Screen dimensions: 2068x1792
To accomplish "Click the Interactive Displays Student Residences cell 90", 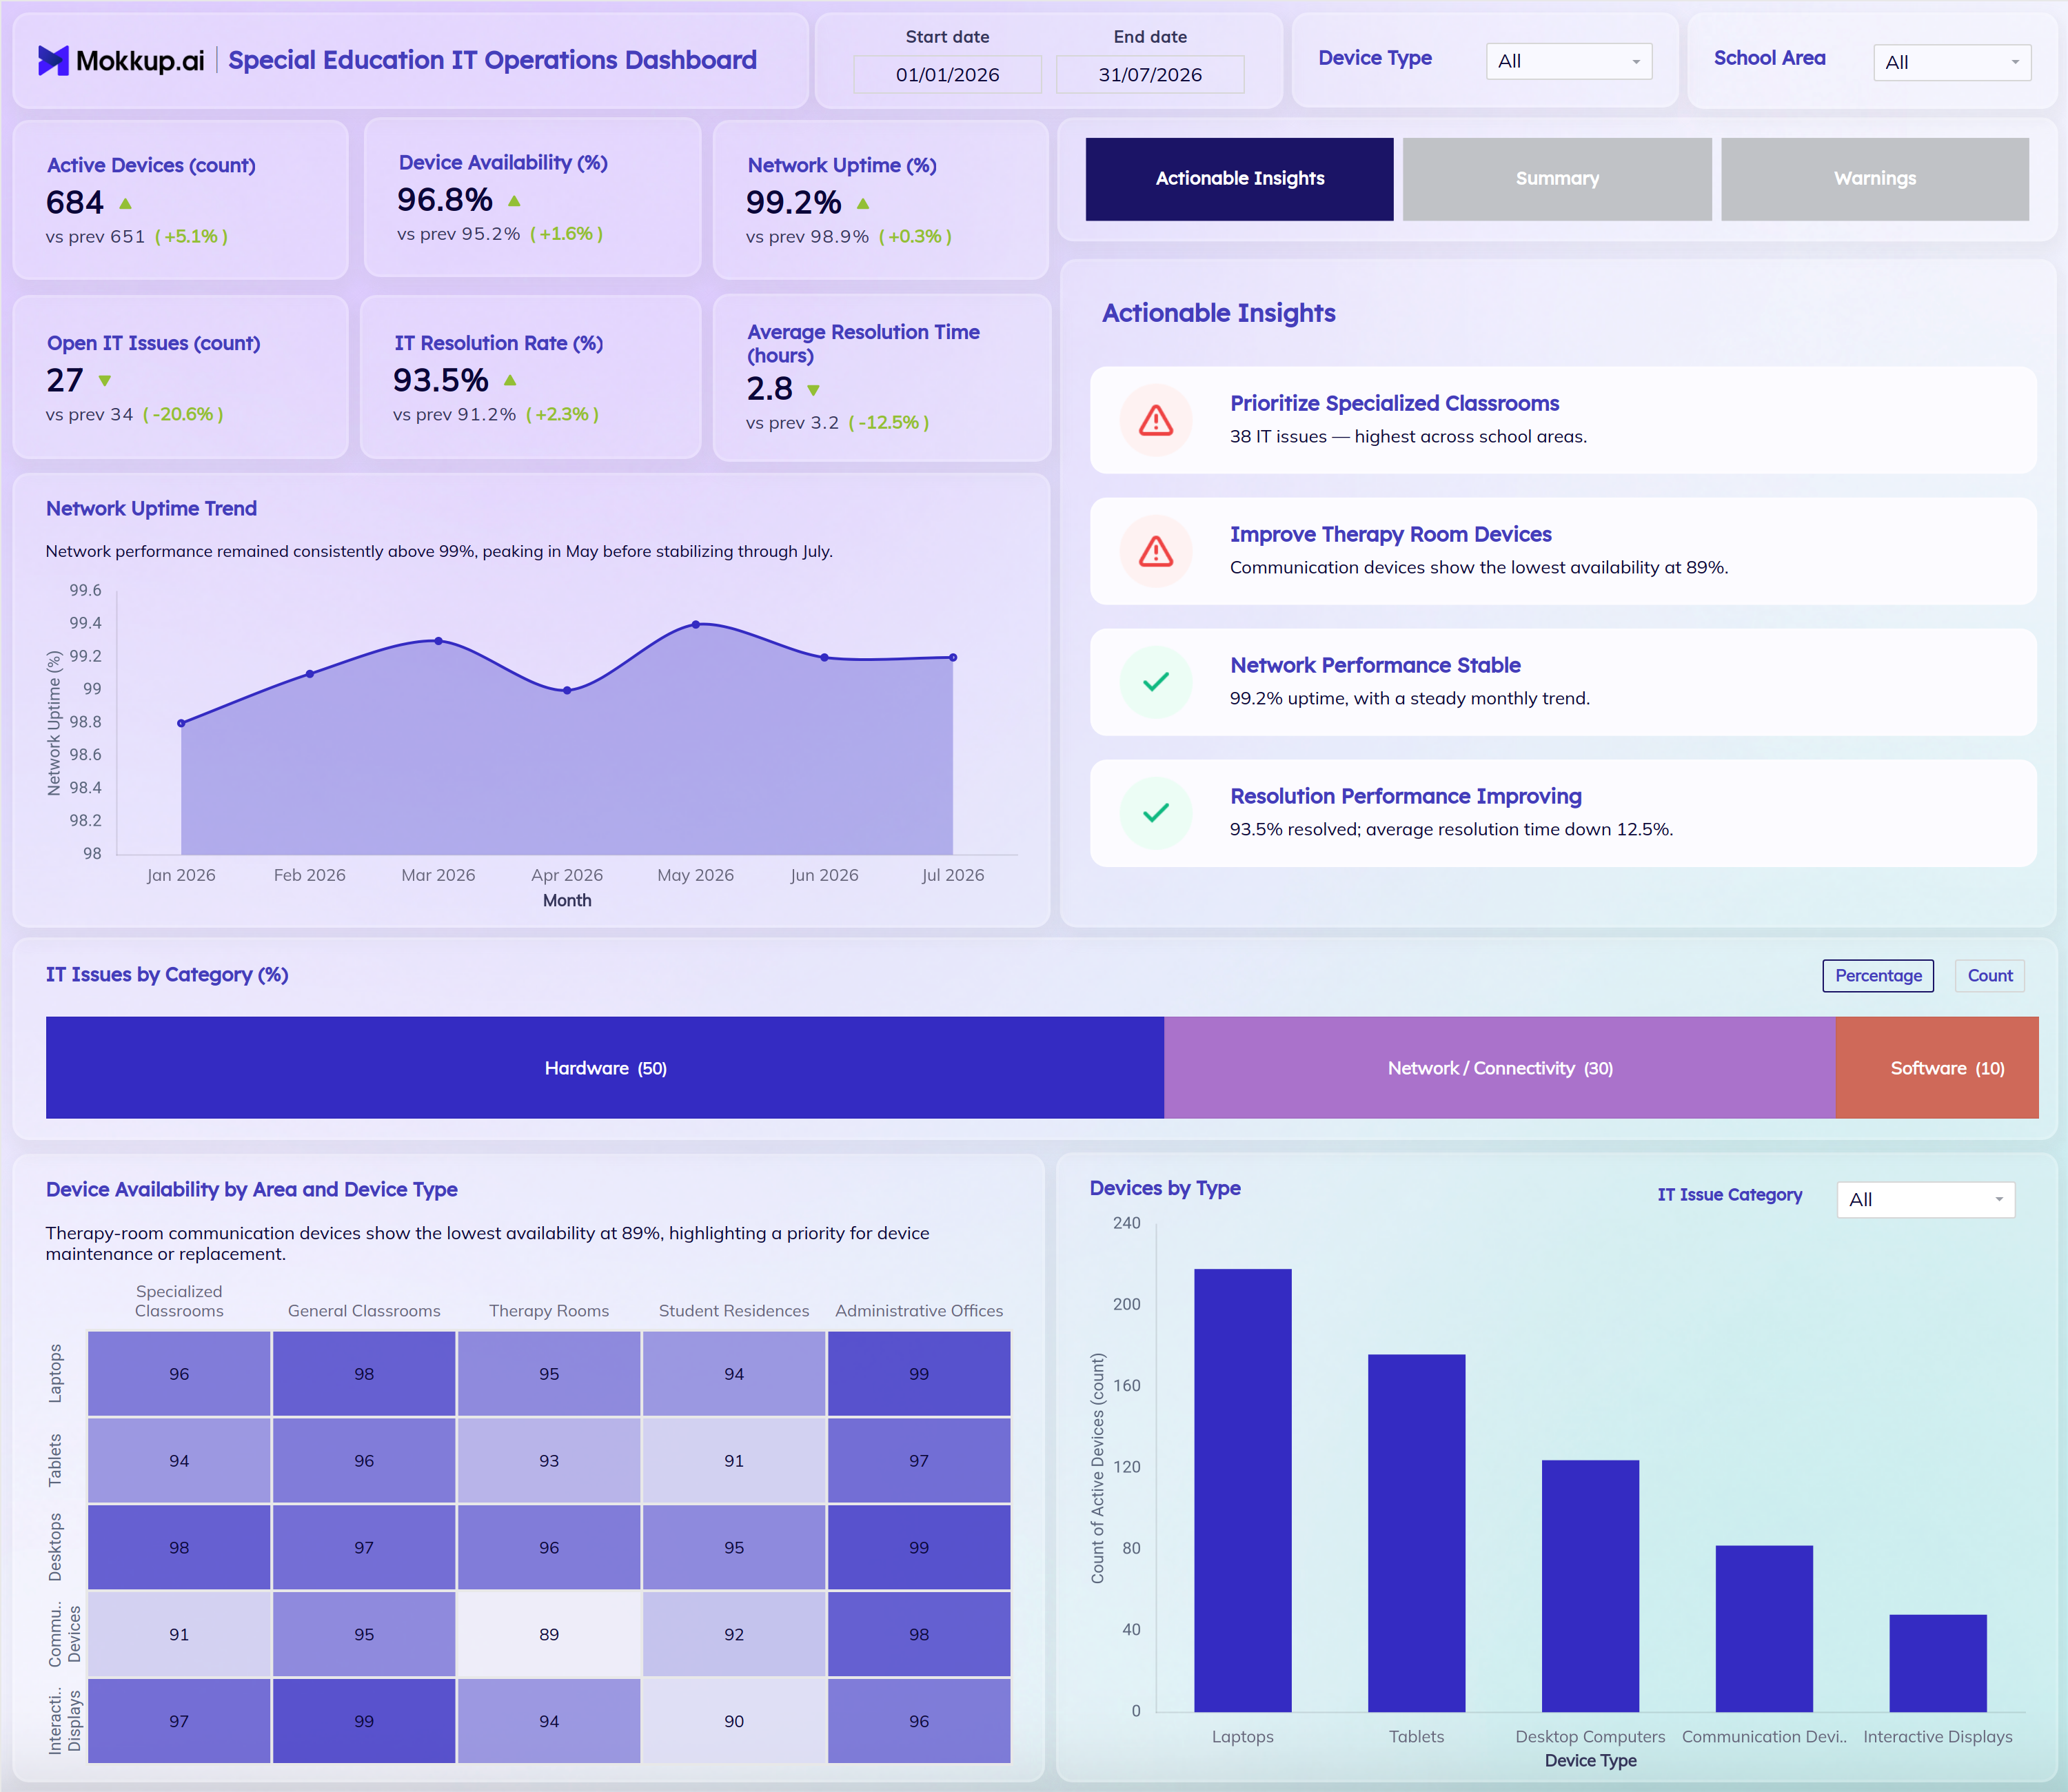I will tap(734, 1722).
